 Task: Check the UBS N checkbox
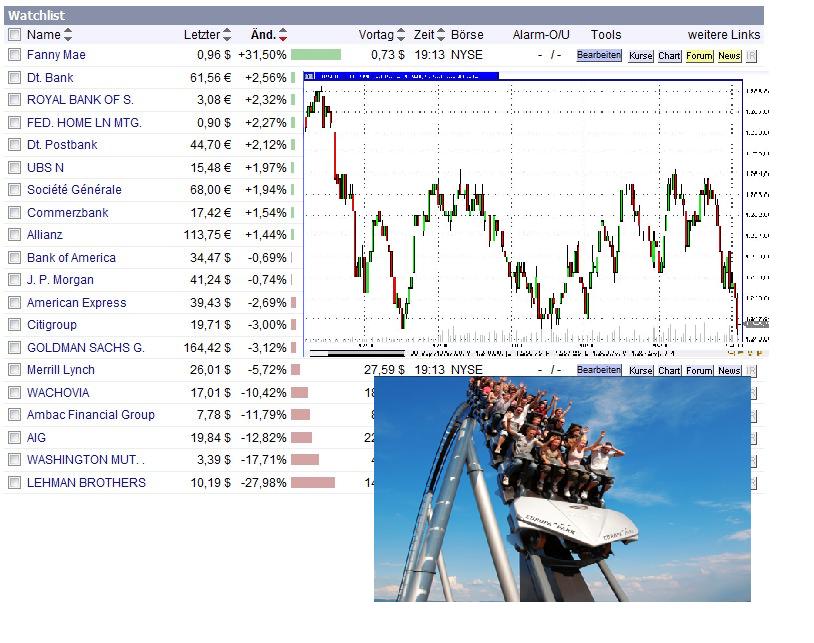pyautogui.click(x=15, y=168)
